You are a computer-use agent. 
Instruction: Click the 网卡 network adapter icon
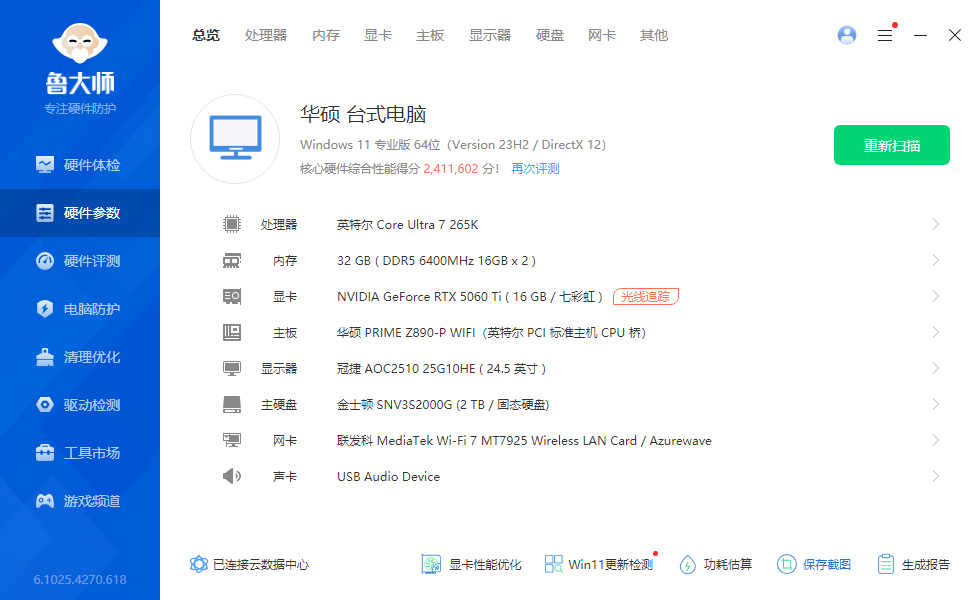[232, 441]
